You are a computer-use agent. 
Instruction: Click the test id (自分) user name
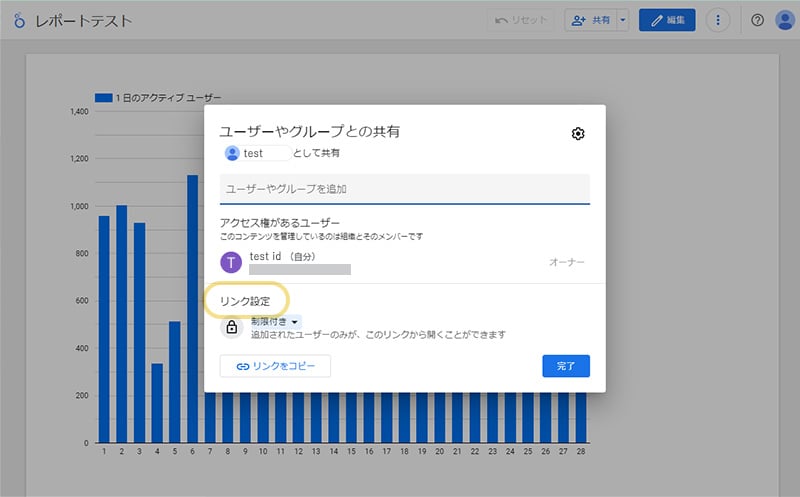(282, 256)
